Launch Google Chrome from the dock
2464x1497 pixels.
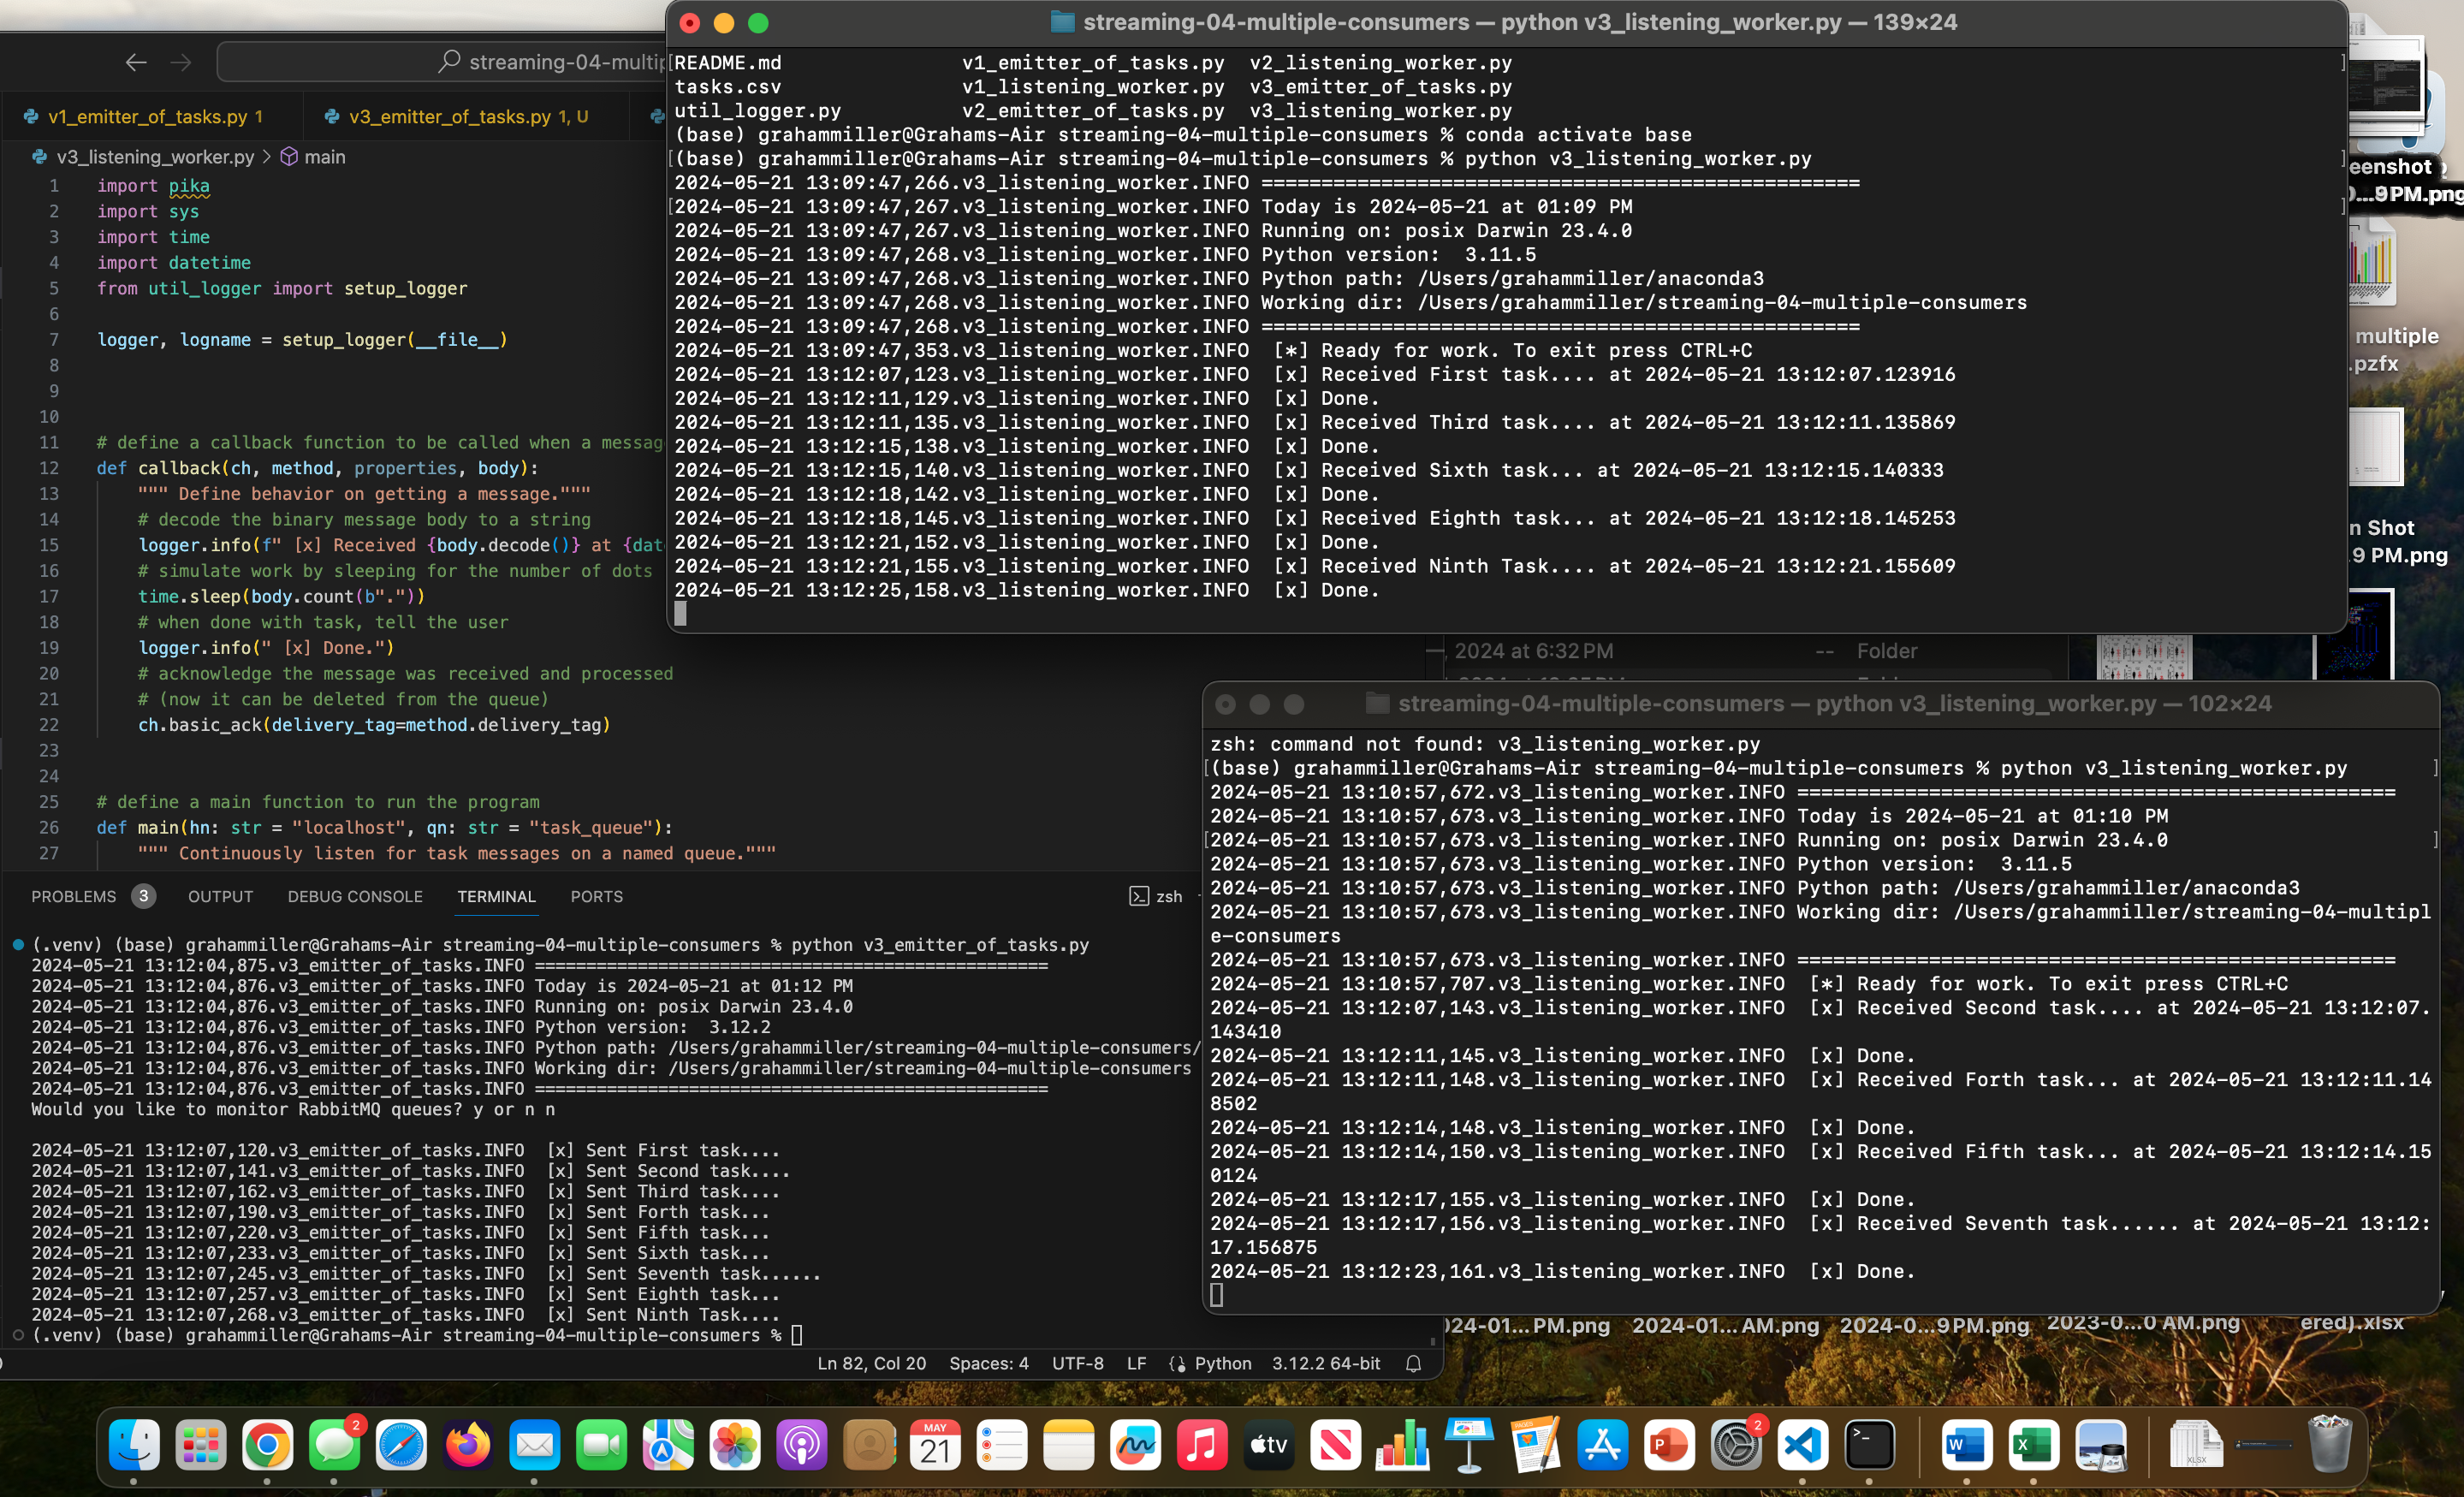point(267,1444)
